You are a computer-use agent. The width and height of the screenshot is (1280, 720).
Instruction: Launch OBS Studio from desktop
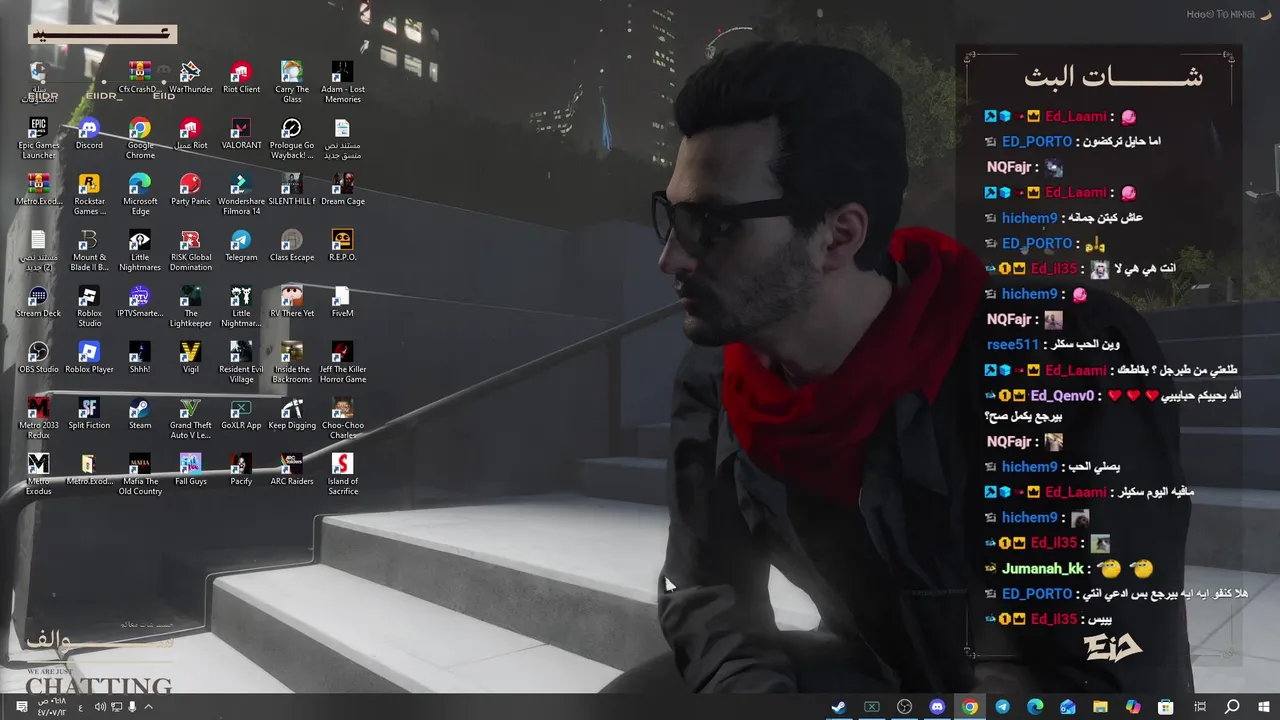(x=38, y=358)
